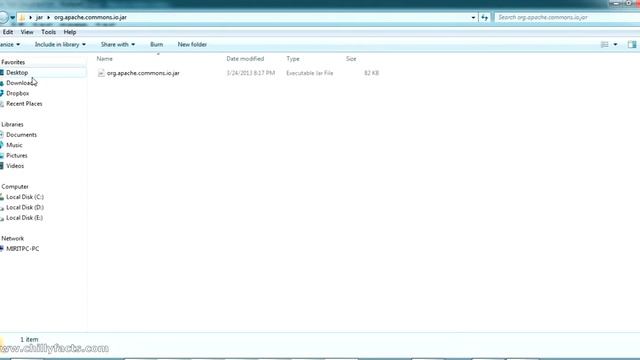
Task: Open Downloads in Favorites
Action: pyautogui.click(x=21, y=83)
